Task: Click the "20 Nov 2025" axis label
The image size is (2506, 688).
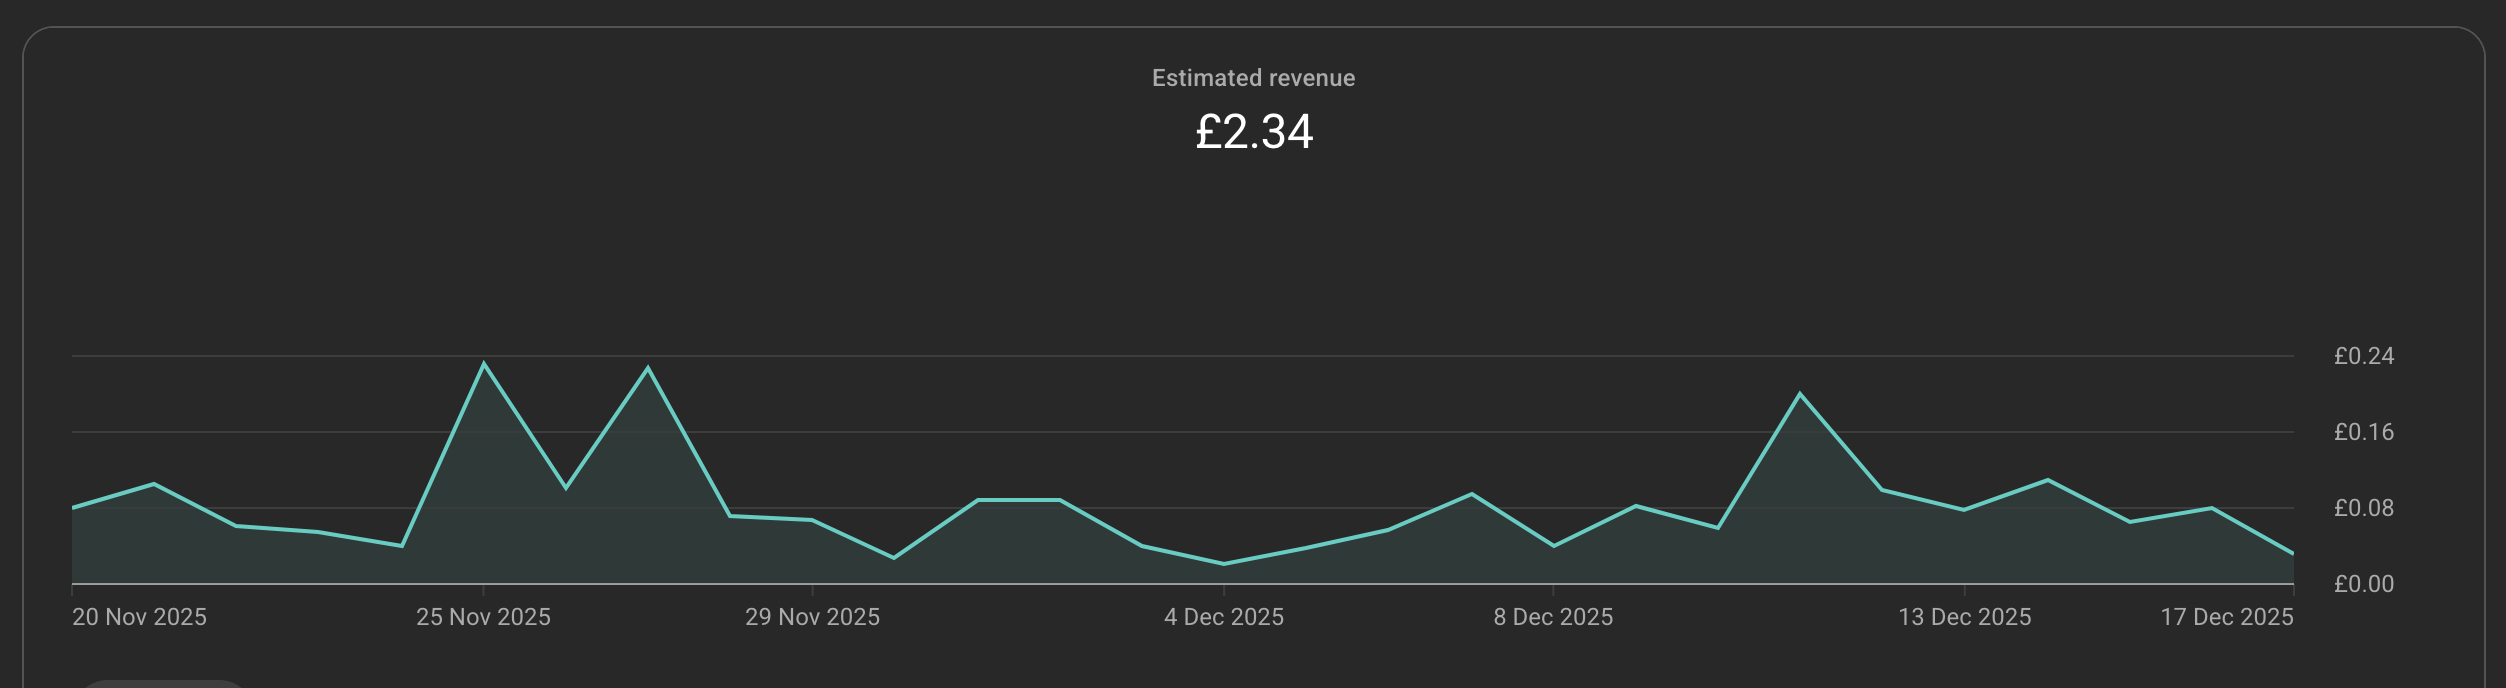Action: point(139,617)
